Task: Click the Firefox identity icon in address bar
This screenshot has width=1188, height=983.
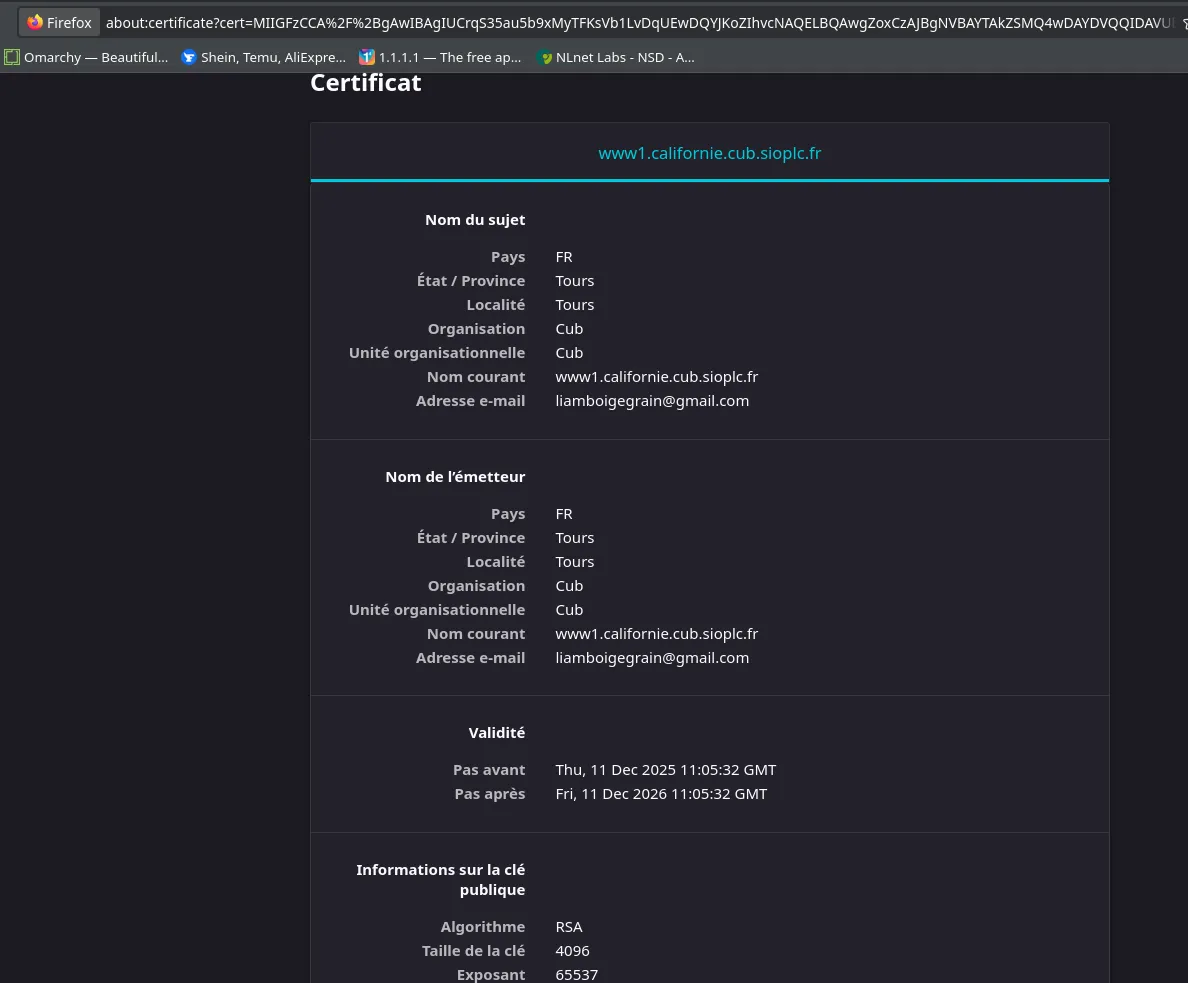Action: (59, 22)
